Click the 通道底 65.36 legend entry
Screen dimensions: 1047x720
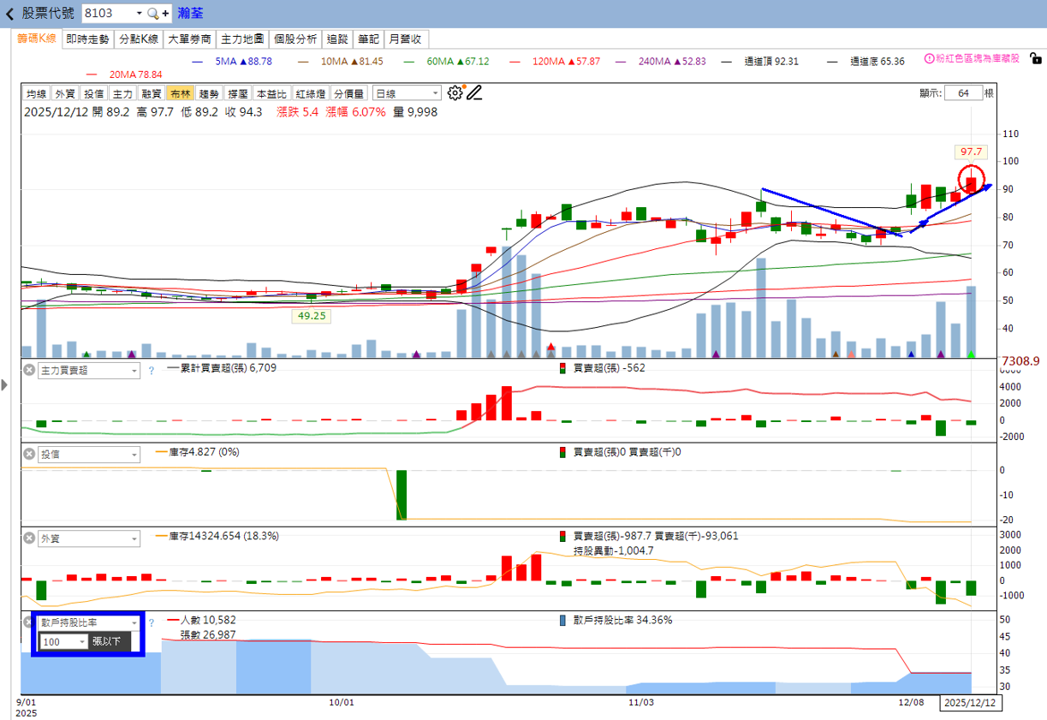(866, 61)
